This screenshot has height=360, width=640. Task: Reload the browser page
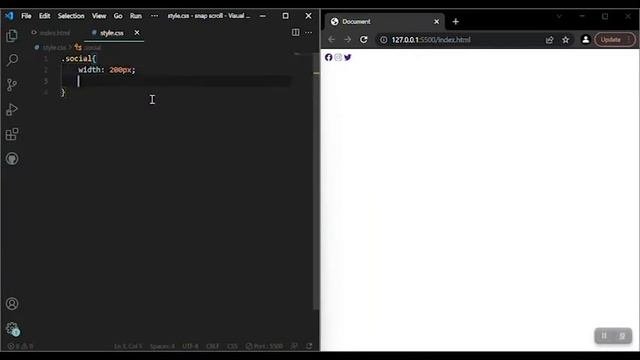(x=364, y=40)
